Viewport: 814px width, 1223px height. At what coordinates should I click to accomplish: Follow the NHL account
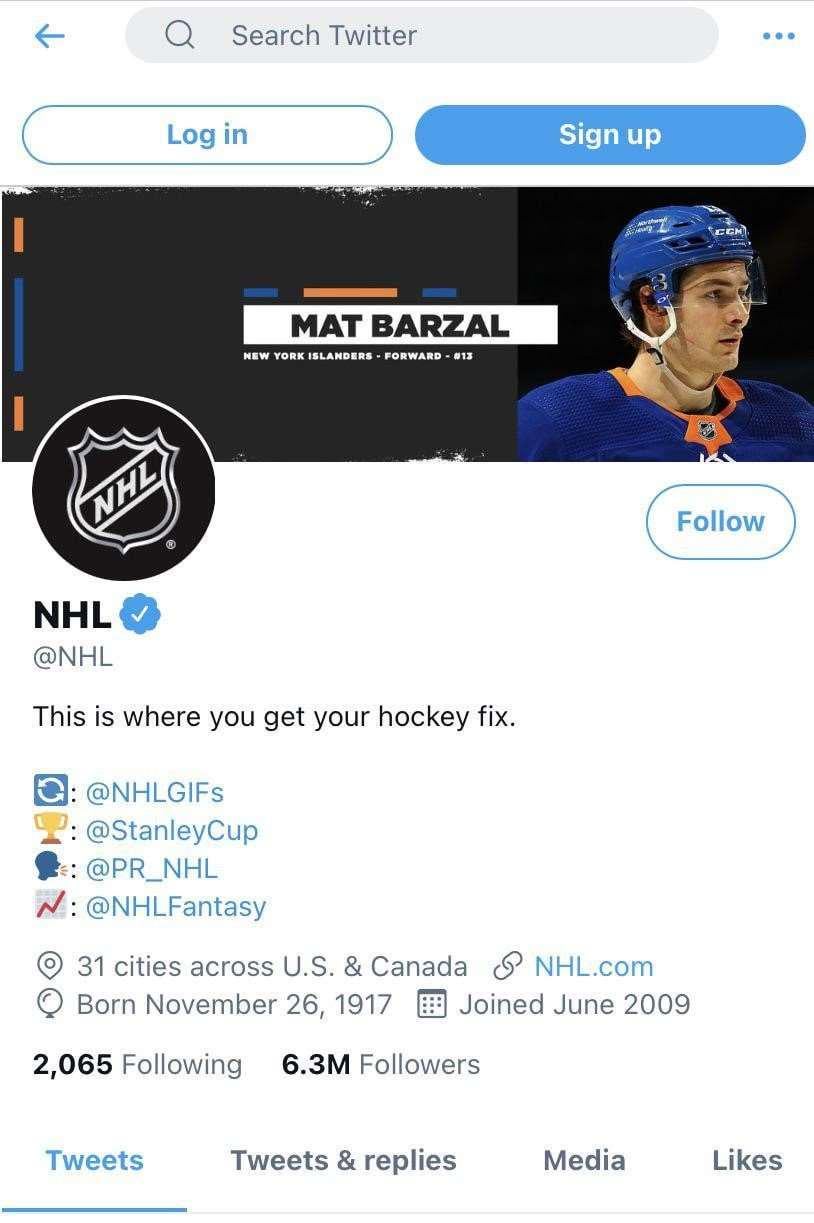click(720, 521)
